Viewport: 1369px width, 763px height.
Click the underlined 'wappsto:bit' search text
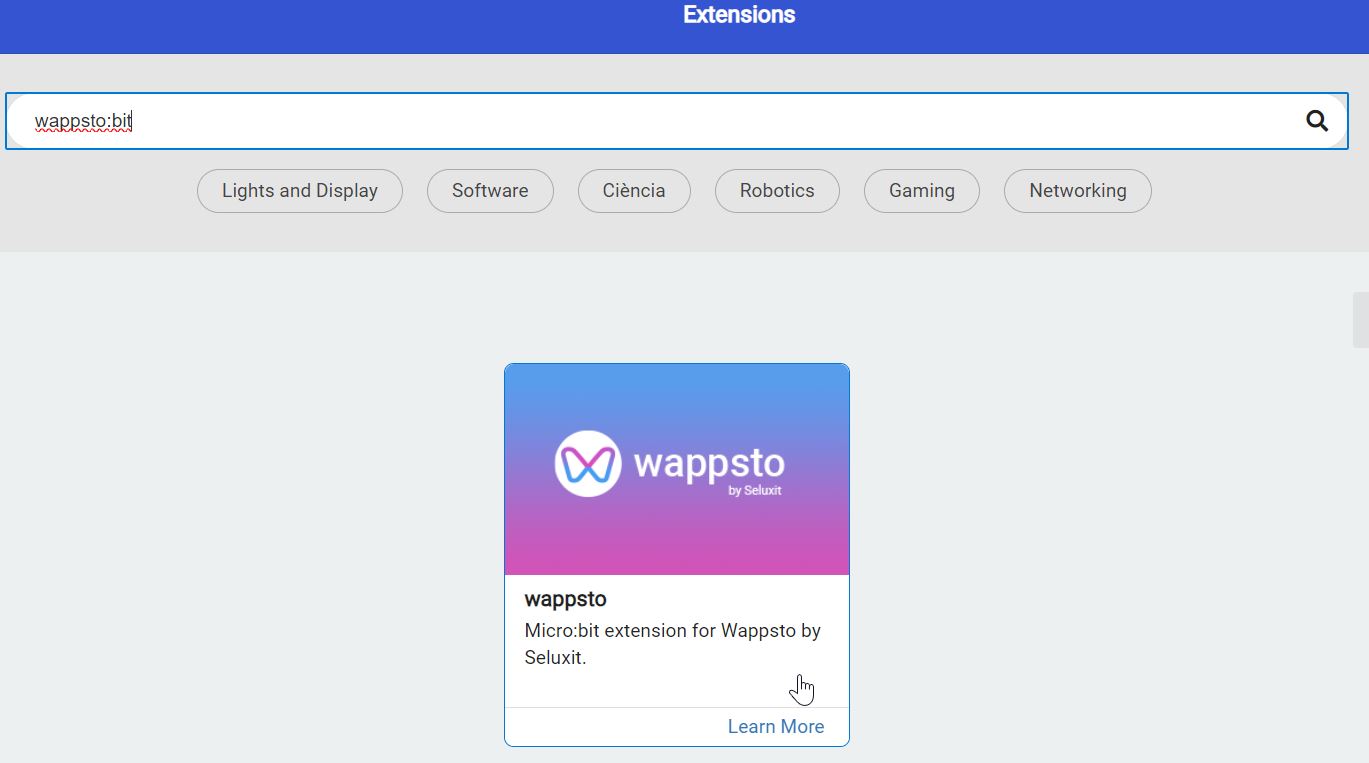83,121
